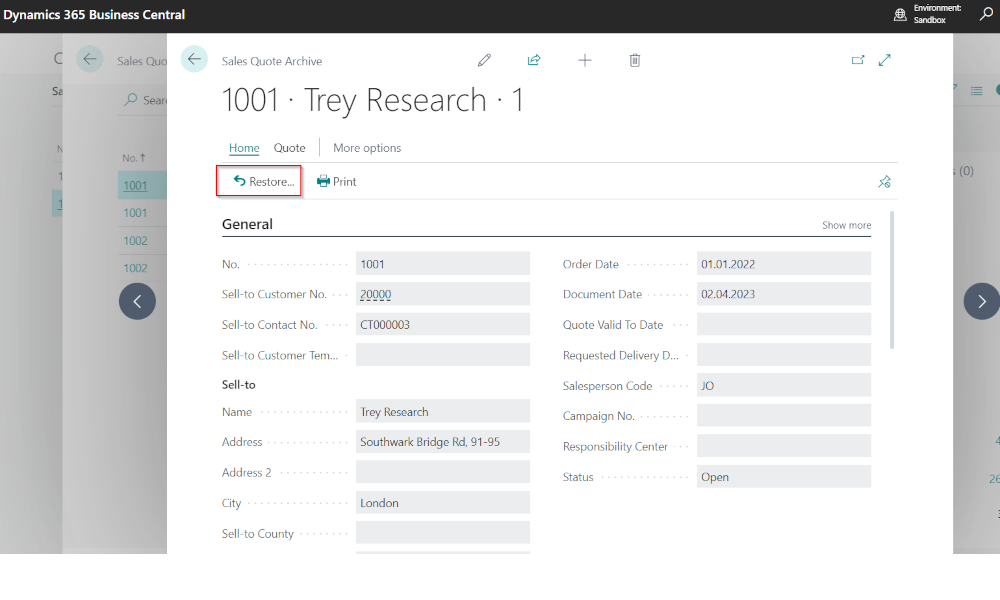Click Order Date field 01.01.2022
This screenshot has height=600, width=1000.
click(x=784, y=263)
